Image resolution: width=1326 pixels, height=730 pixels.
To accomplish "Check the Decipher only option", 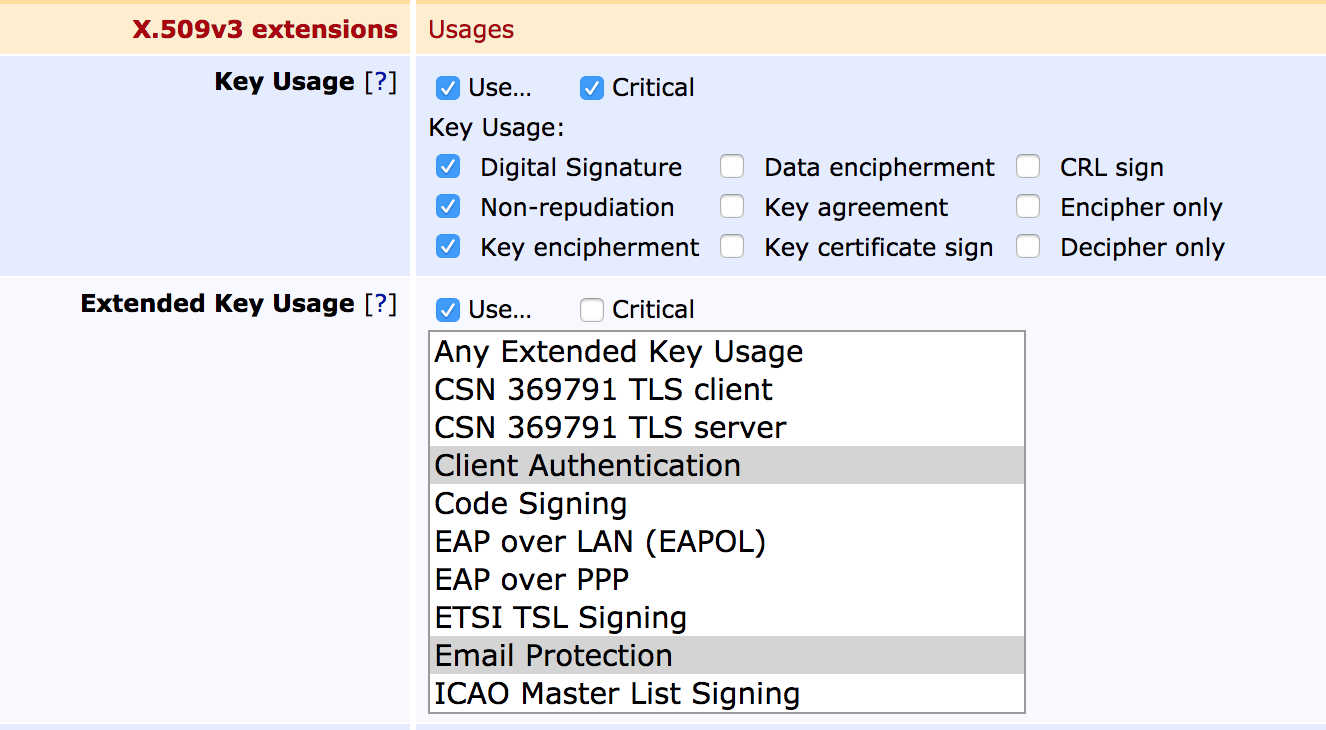I will click(1029, 247).
